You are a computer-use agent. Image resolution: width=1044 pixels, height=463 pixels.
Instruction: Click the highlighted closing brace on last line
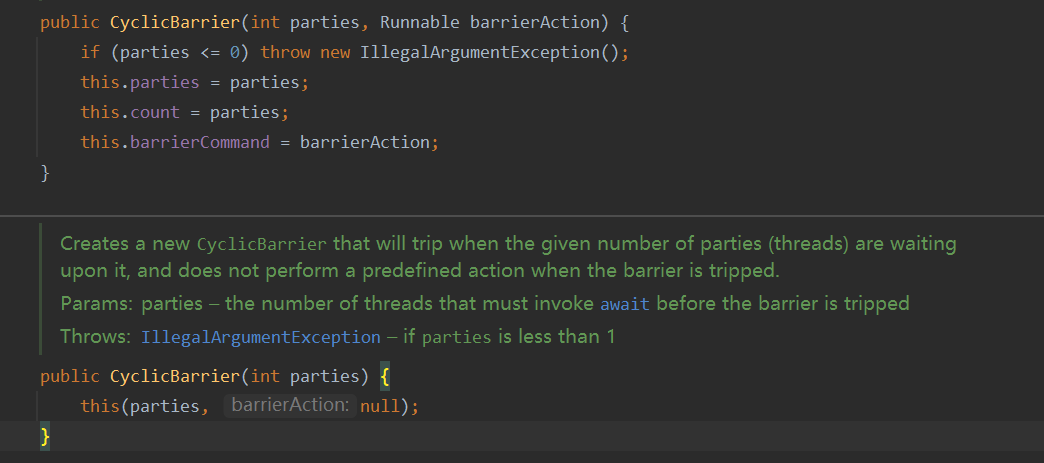tap(45, 437)
